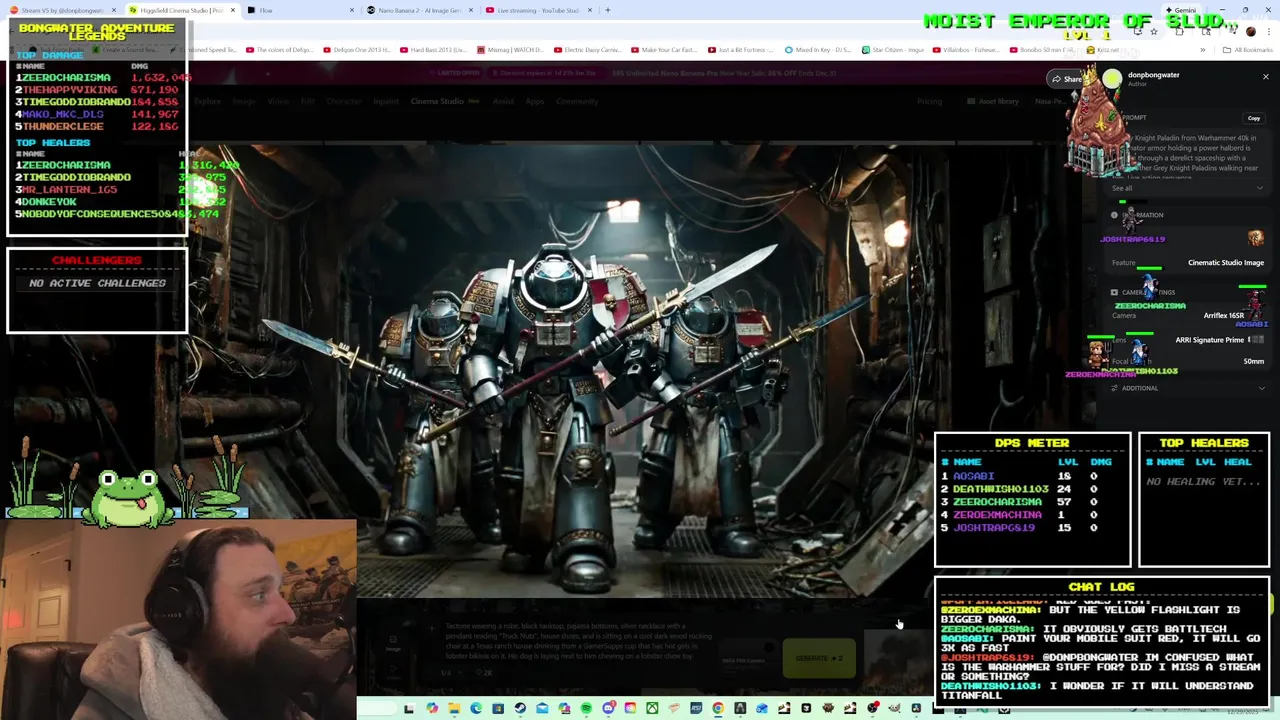The height and width of the screenshot is (720, 1280).
Task: Click the Share button in details panel
Action: click(1066, 79)
